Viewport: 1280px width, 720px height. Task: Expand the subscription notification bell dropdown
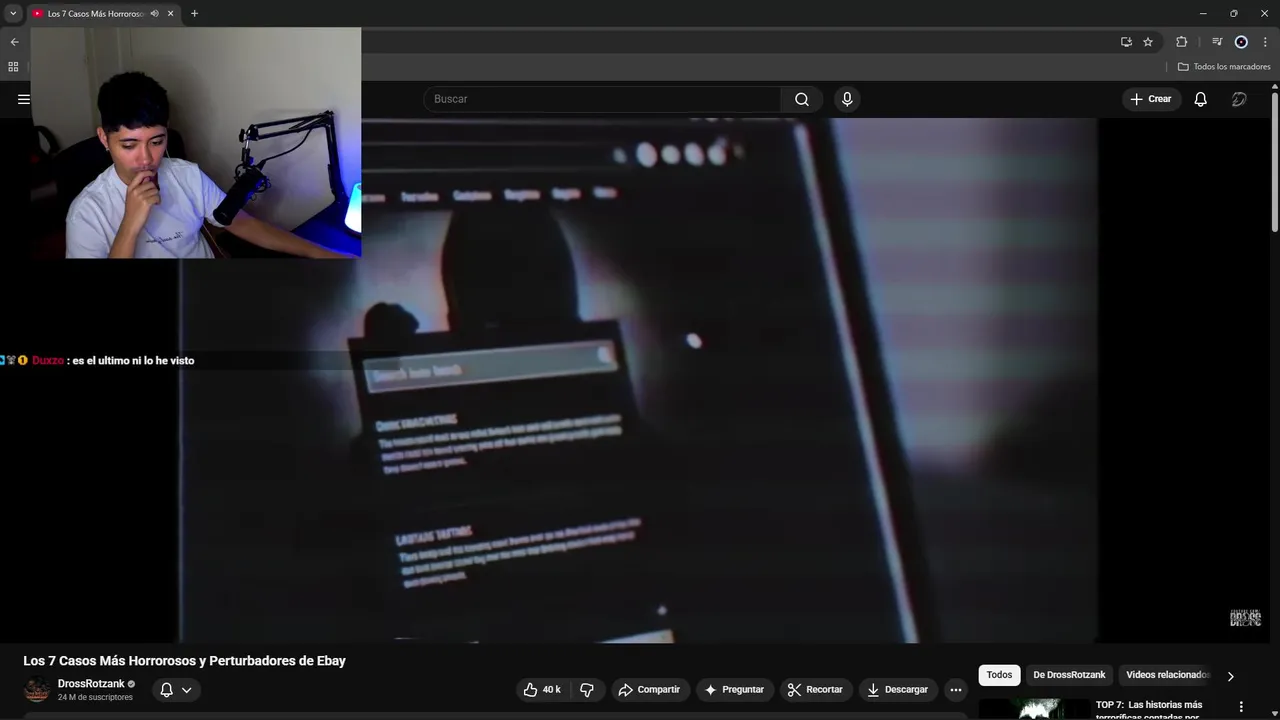[x=176, y=689]
